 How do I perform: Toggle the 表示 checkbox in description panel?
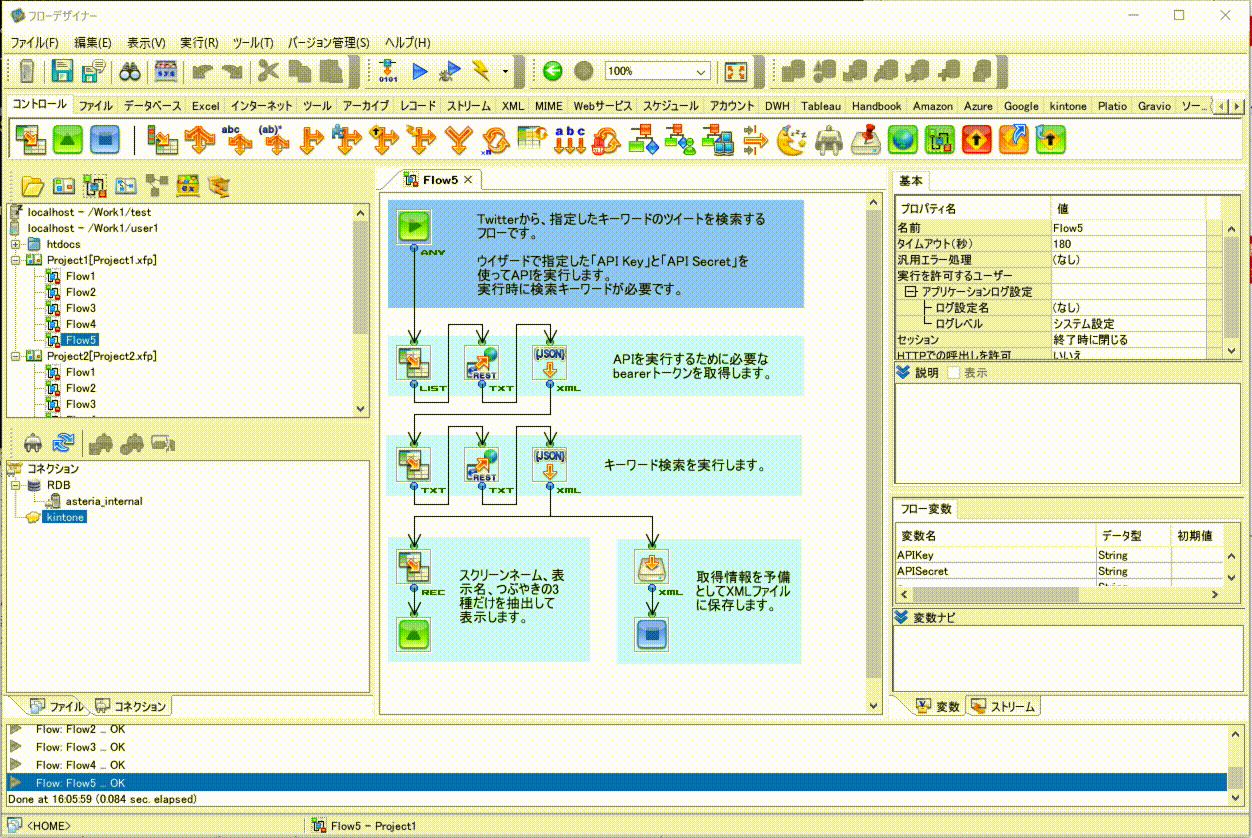tap(954, 372)
